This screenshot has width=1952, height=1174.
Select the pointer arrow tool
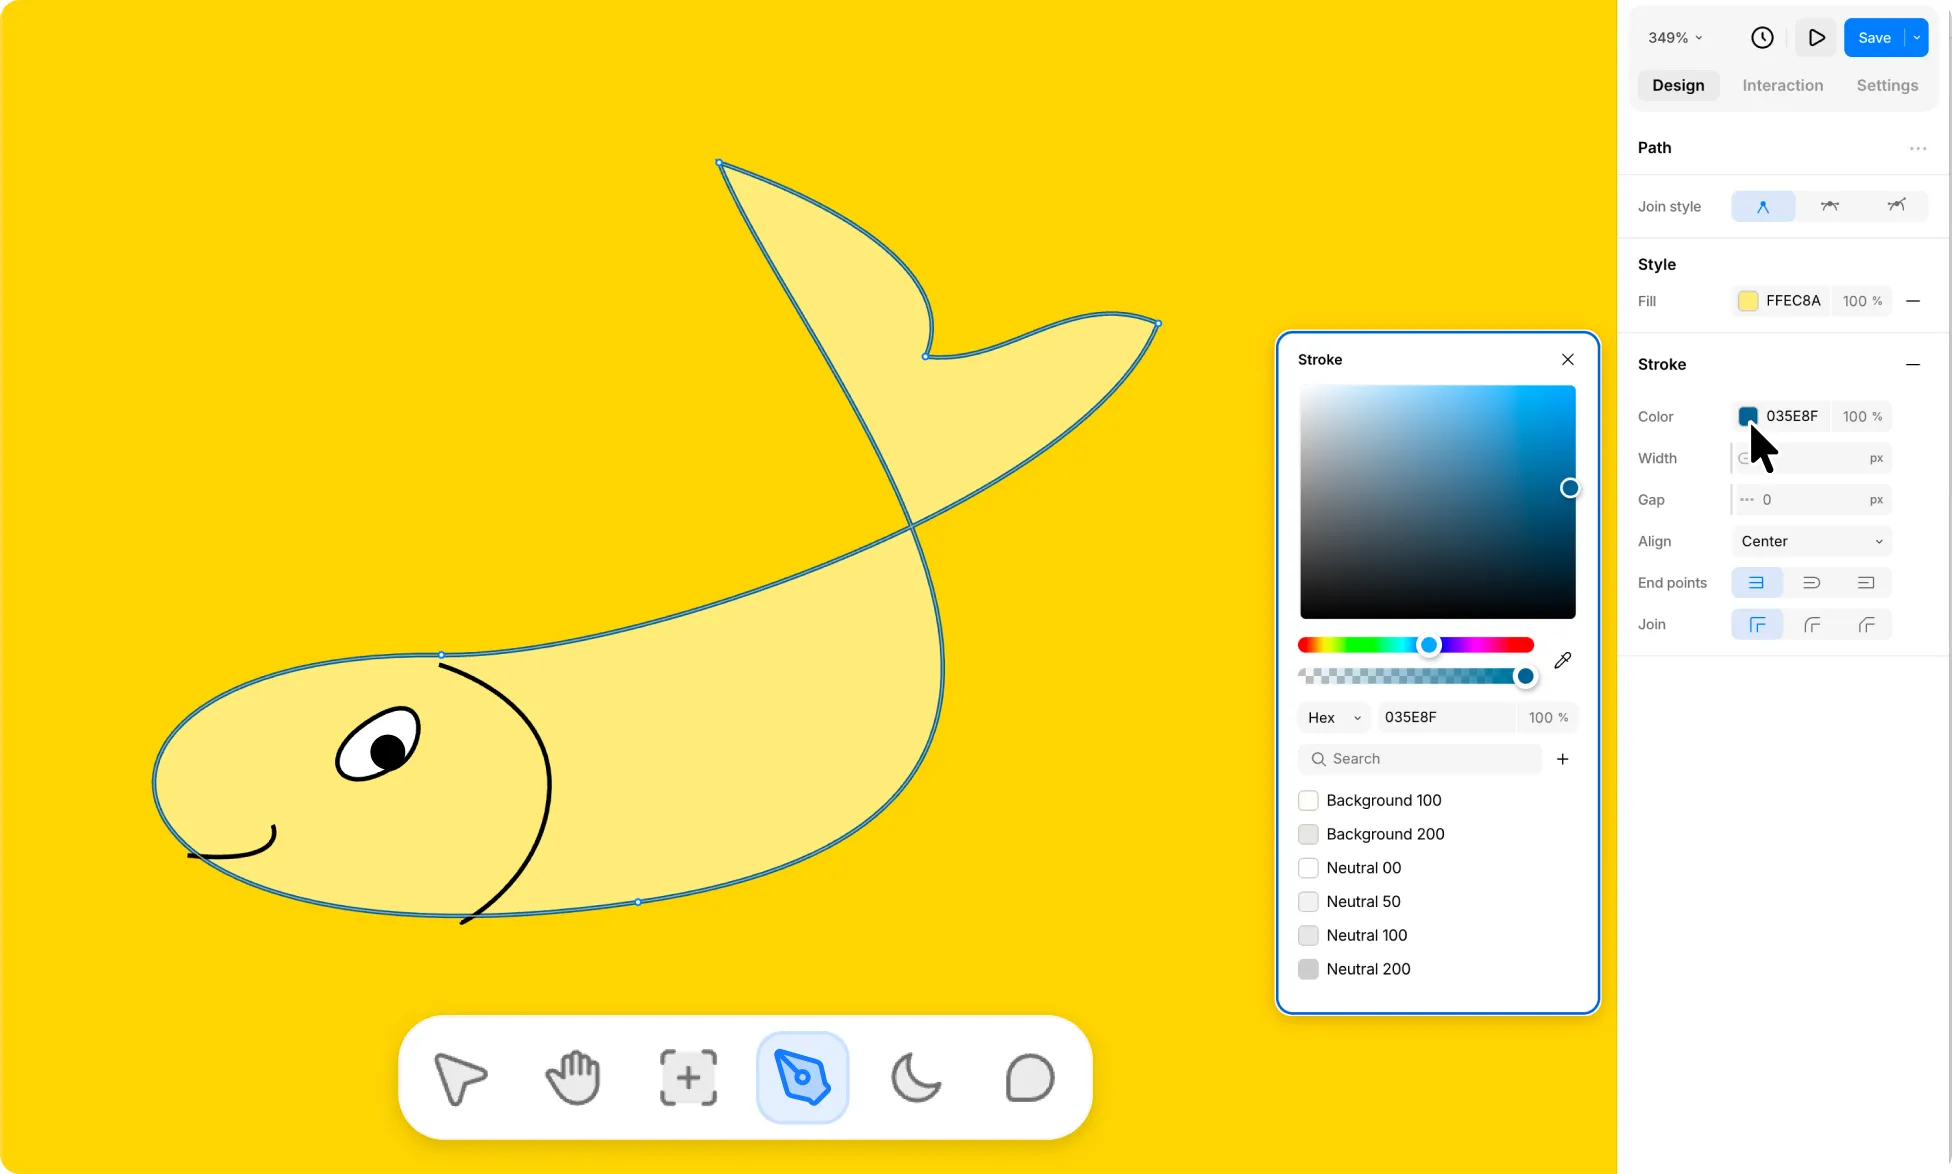point(460,1078)
